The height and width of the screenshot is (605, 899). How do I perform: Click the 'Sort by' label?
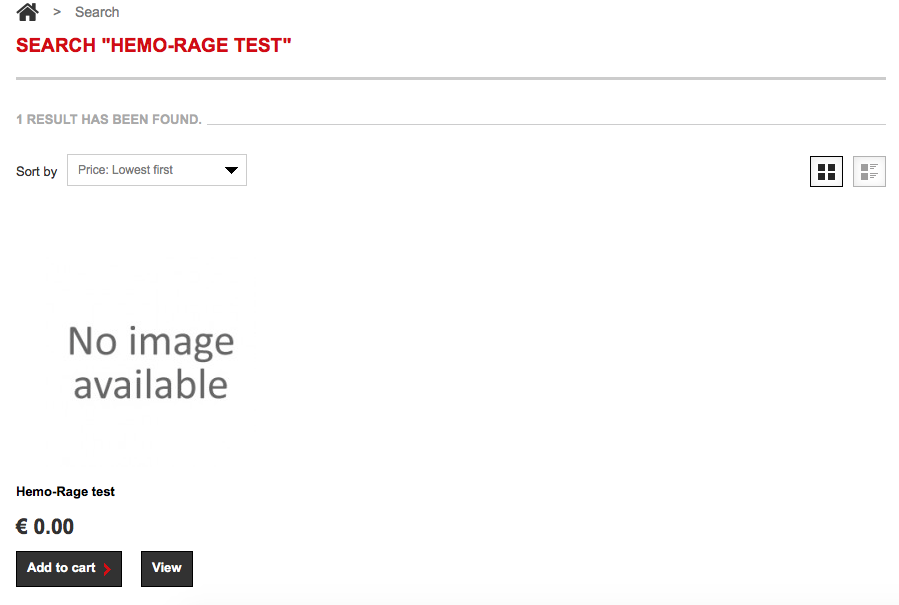coord(37,171)
